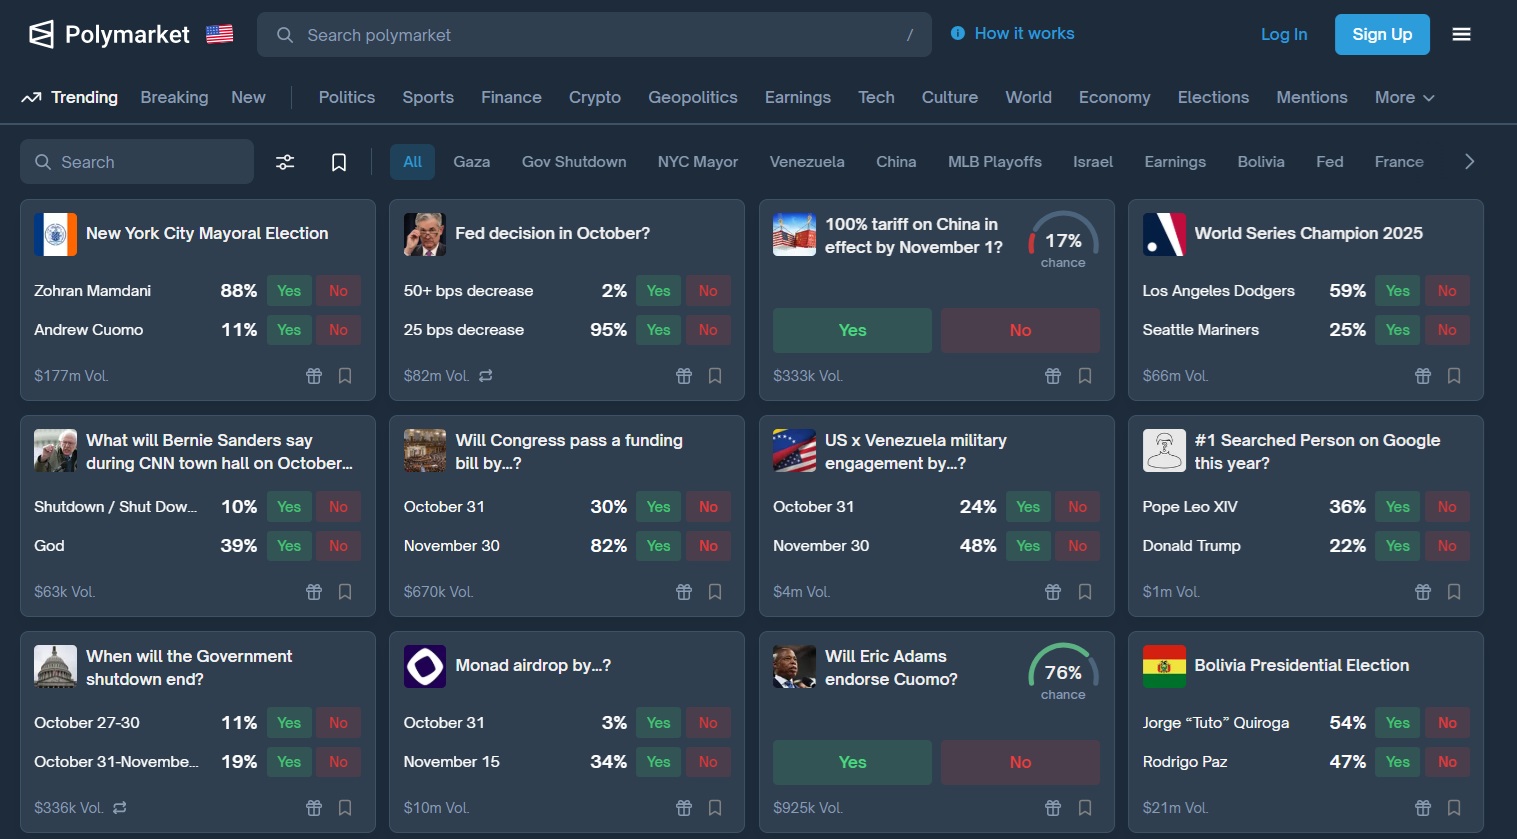
Task: Click gift icon on Government shutdown end card
Action: point(314,808)
